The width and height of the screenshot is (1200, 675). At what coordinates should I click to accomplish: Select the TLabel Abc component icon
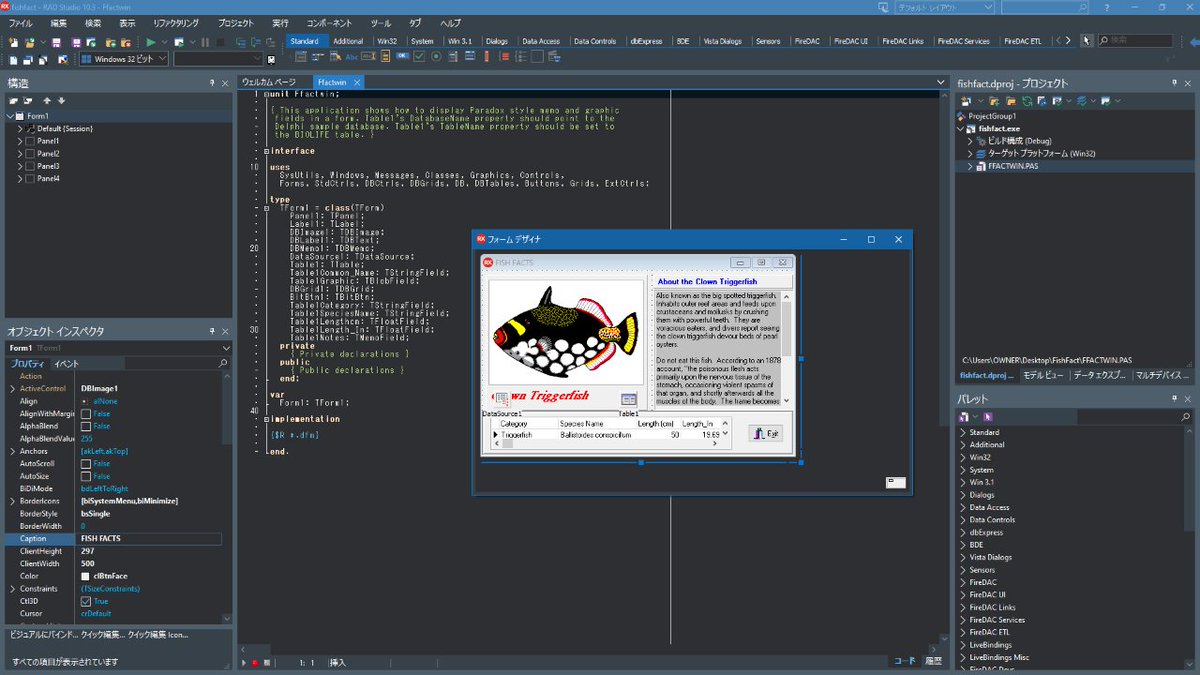(352, 57)
